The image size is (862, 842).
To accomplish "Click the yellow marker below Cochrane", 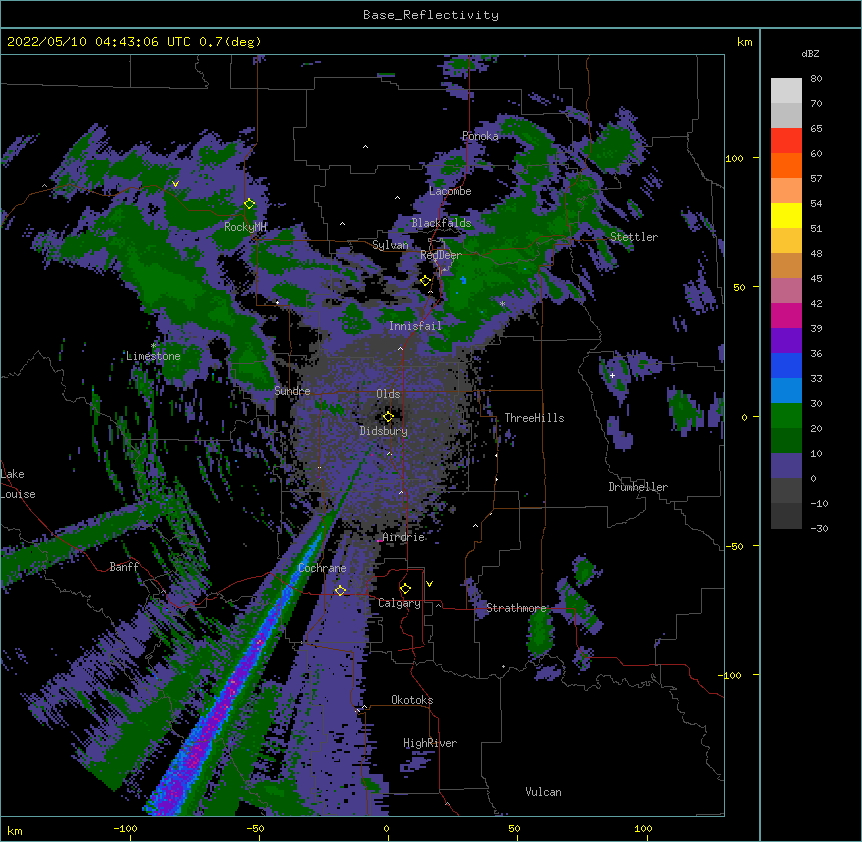I will (x=340, y=591).
